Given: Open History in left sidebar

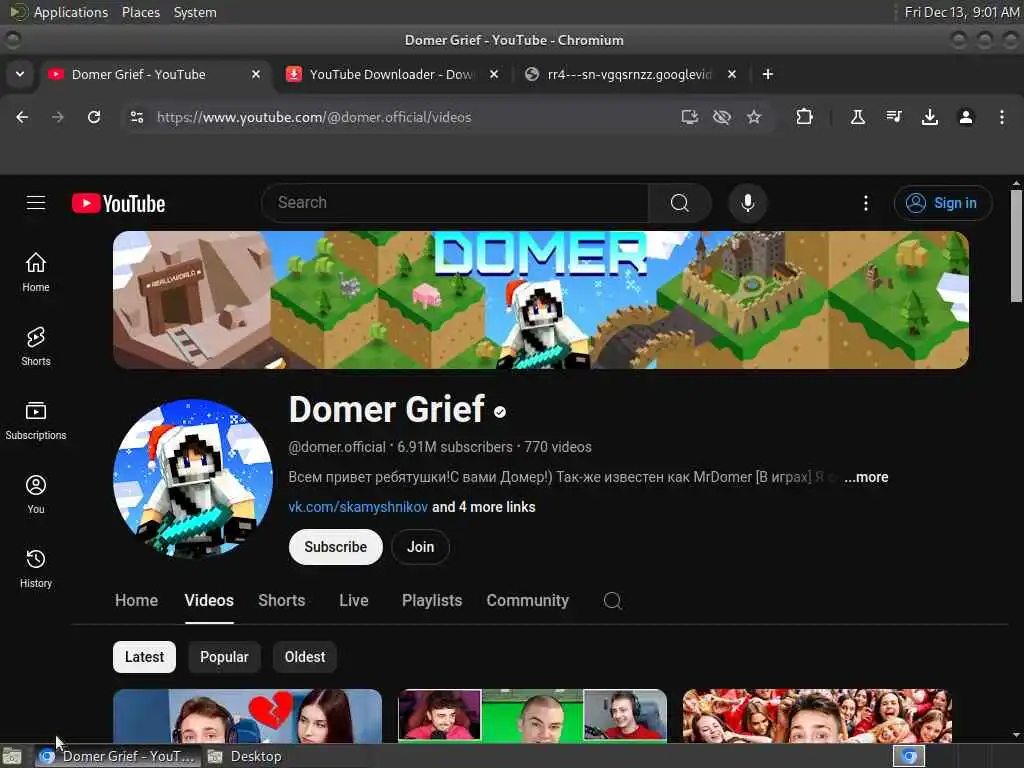Looking at the screenshot, I should pyautogui.click(x=36, y=568).
